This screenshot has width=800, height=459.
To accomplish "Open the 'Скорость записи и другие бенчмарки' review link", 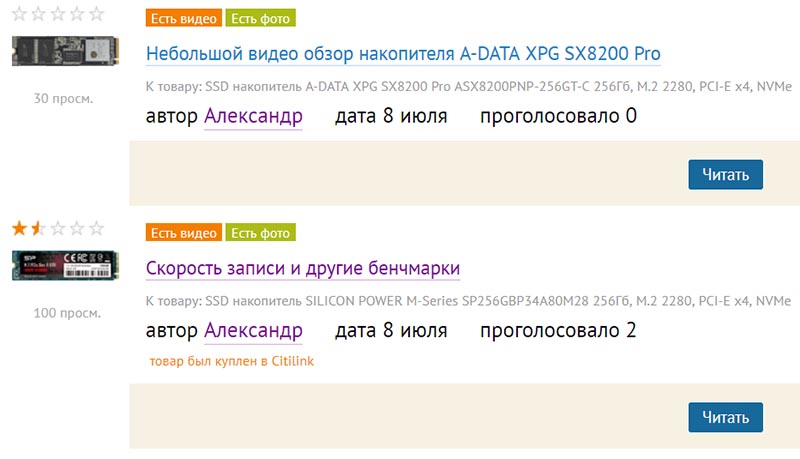I will pos(303,268).
